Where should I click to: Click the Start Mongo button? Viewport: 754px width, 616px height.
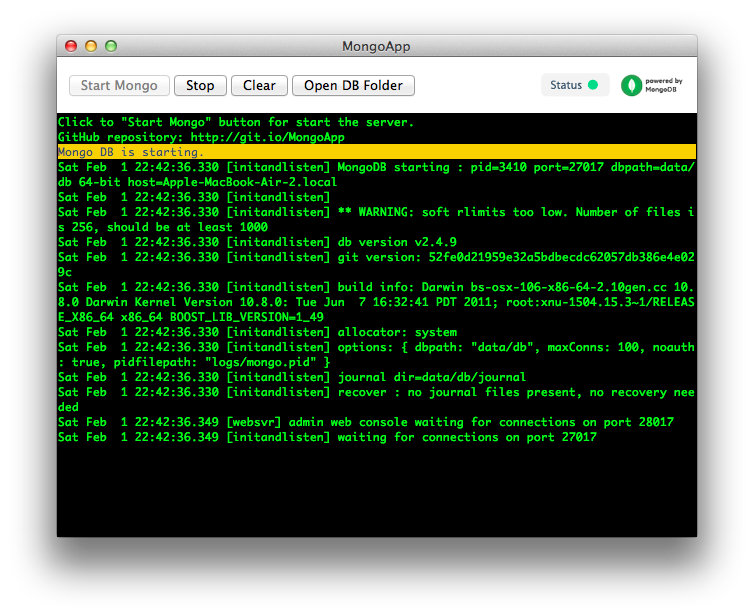[119, 86]
